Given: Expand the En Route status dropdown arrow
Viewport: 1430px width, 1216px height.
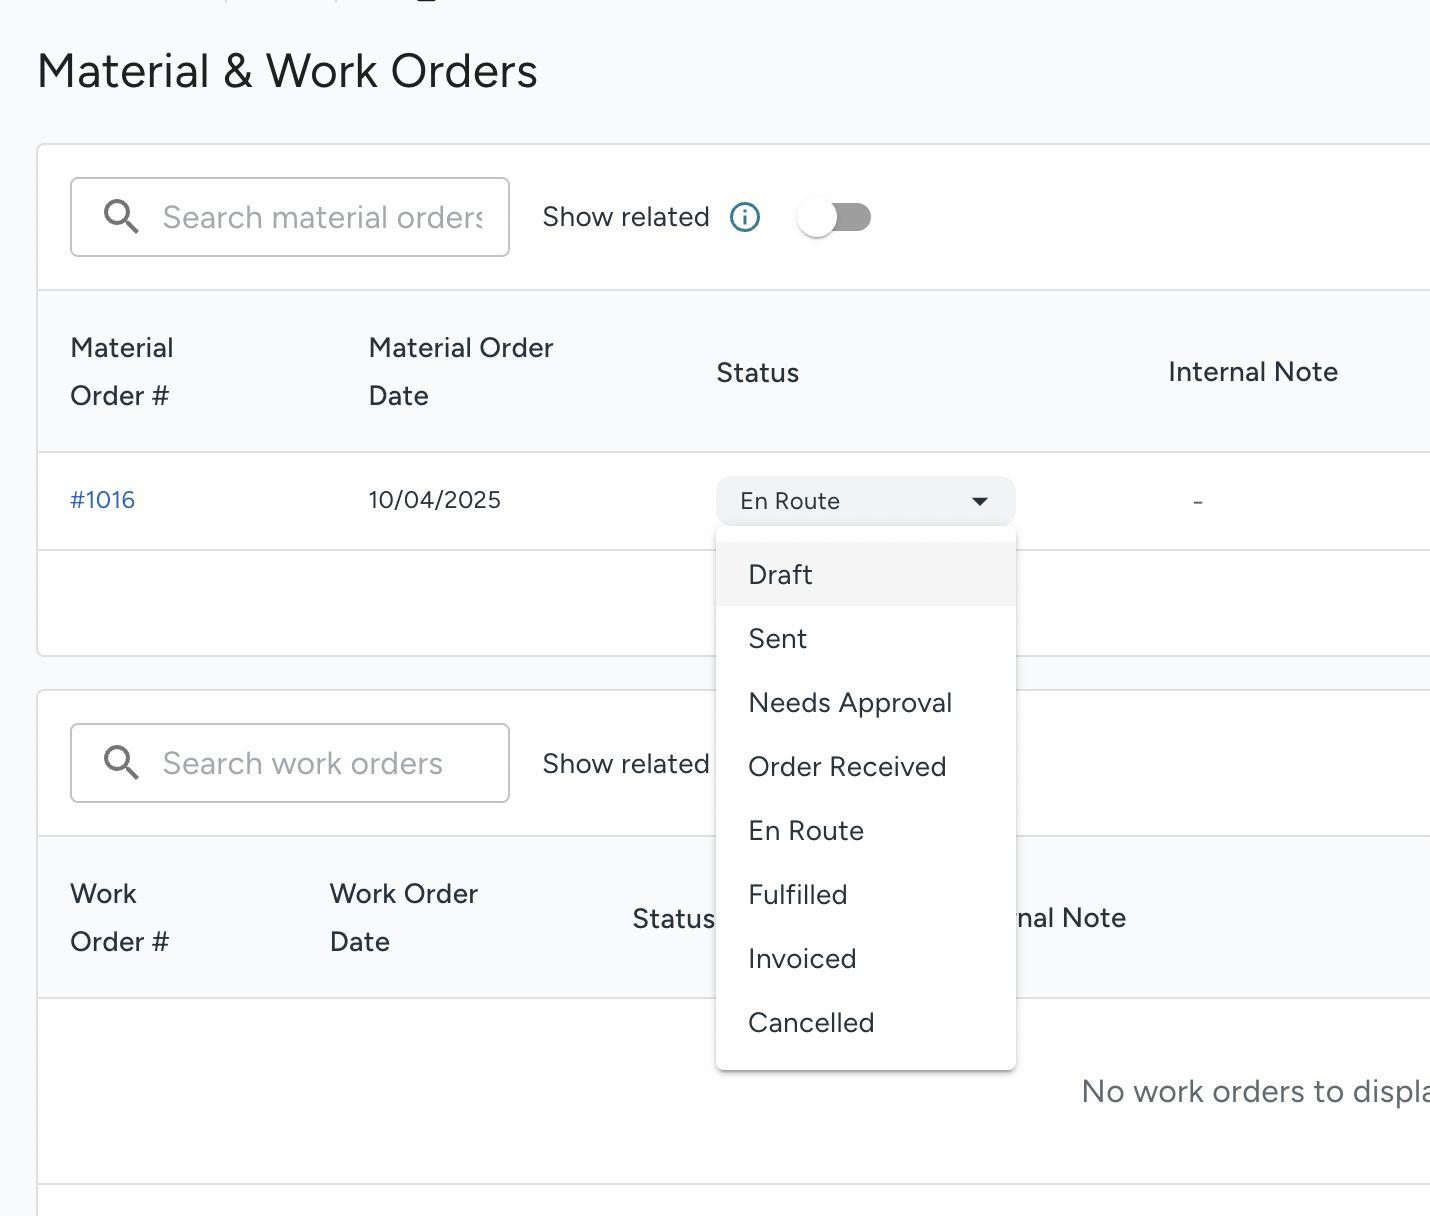Looking at the screenshot, I should (980, 501).
